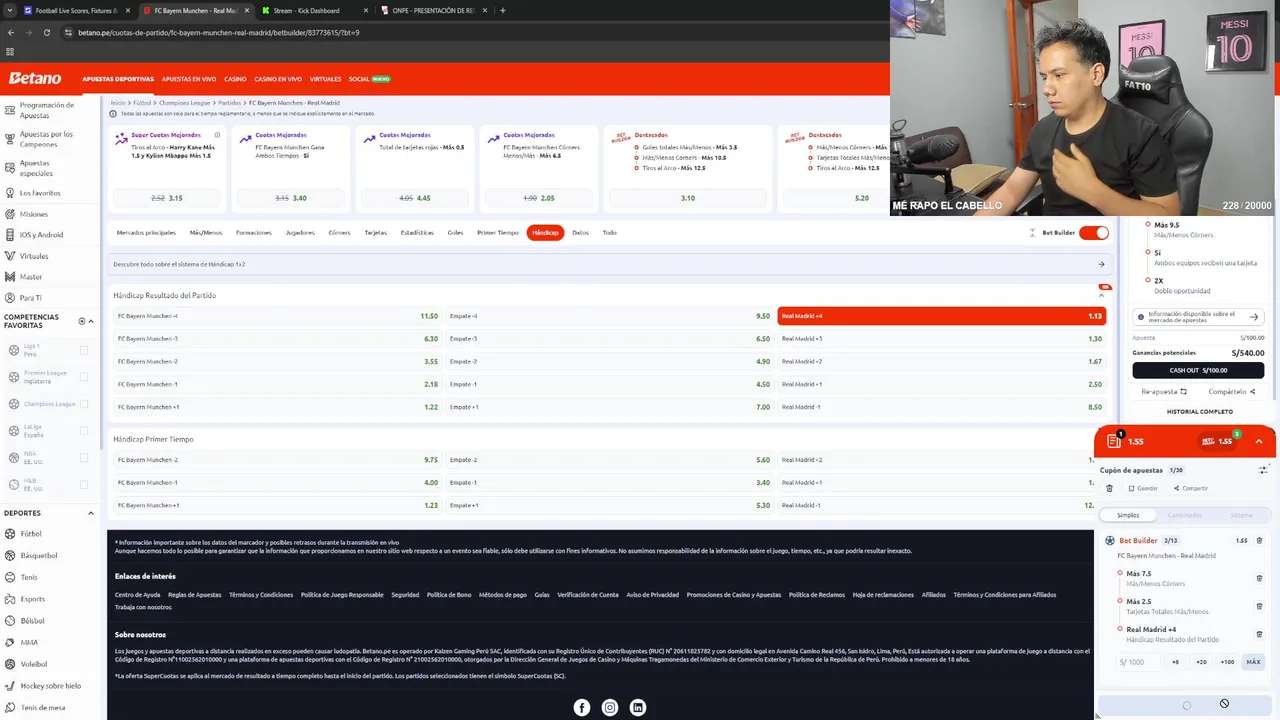Remove Más 7.5 corners selection from coupon
Screen dimensions: 1280x720
tap(1259, 578)
